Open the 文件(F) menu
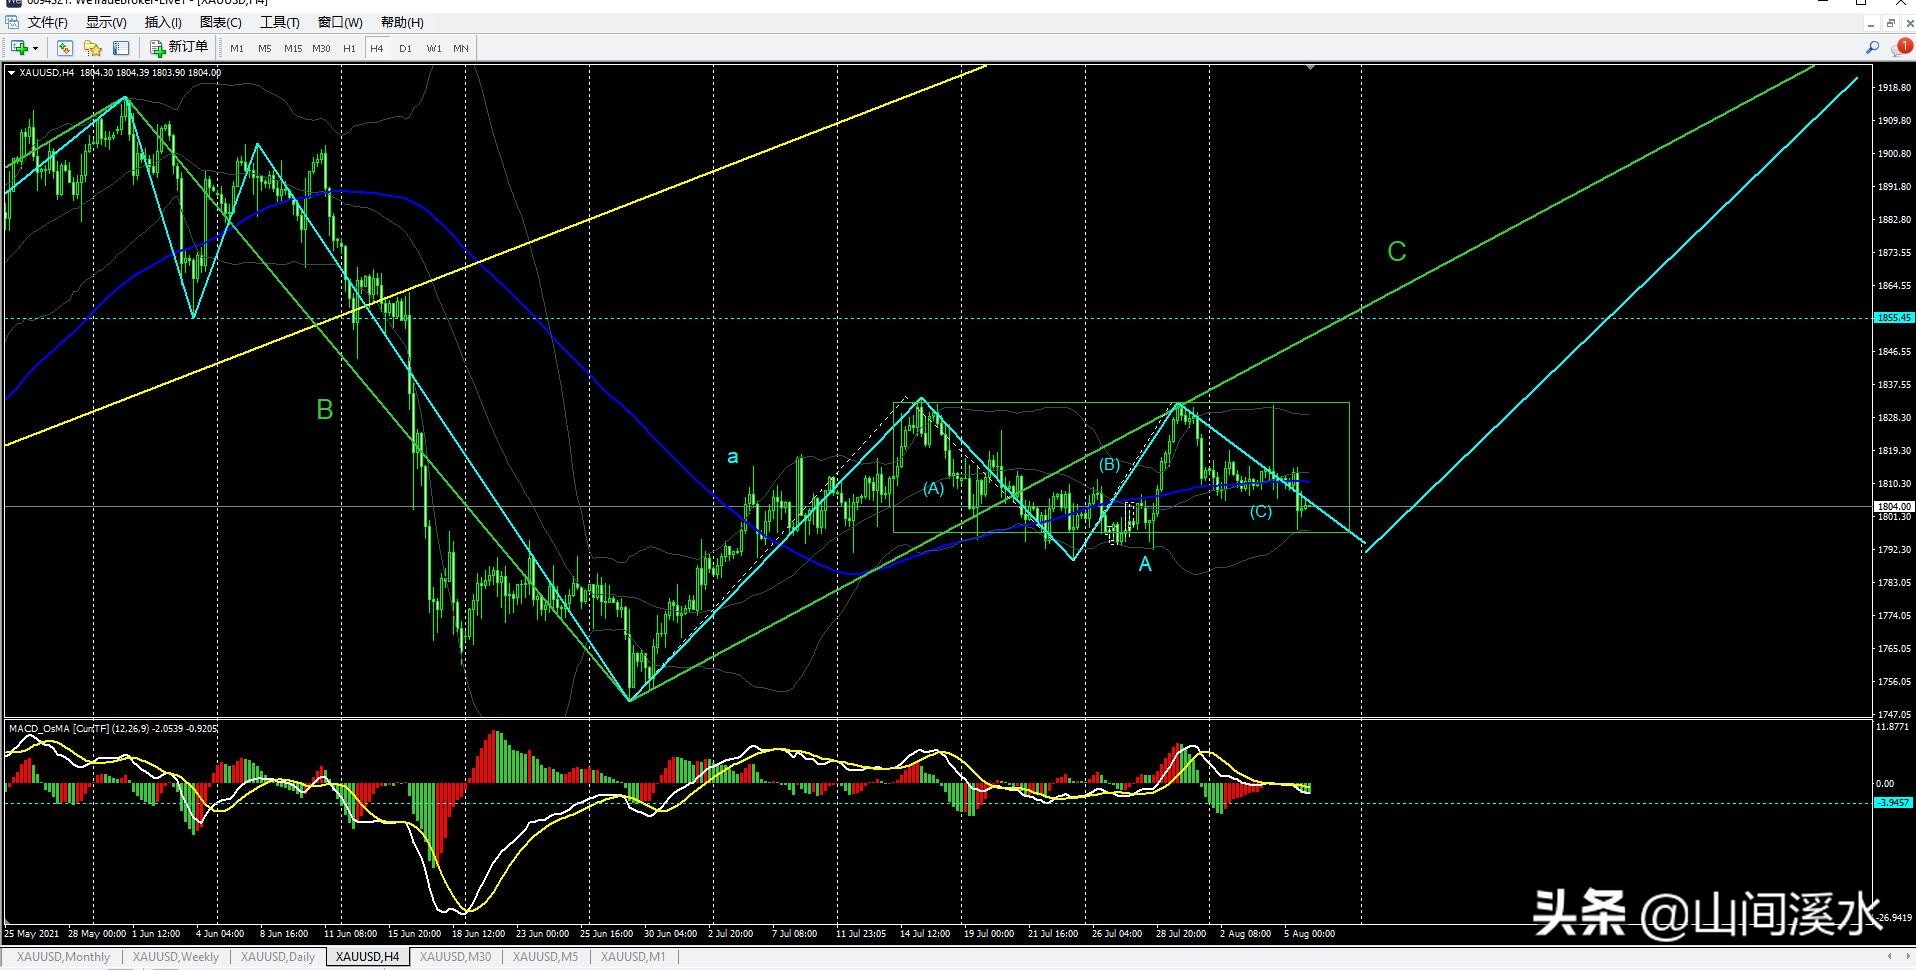 [x=48, y=22]
